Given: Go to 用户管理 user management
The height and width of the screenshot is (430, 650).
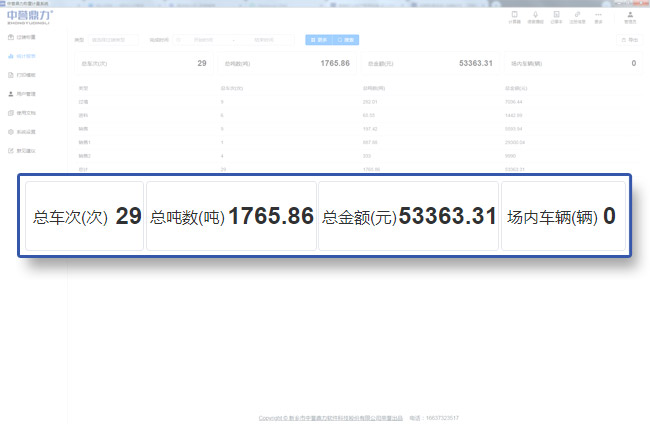Looking at the screenshot, I should [x=27, y=93].
